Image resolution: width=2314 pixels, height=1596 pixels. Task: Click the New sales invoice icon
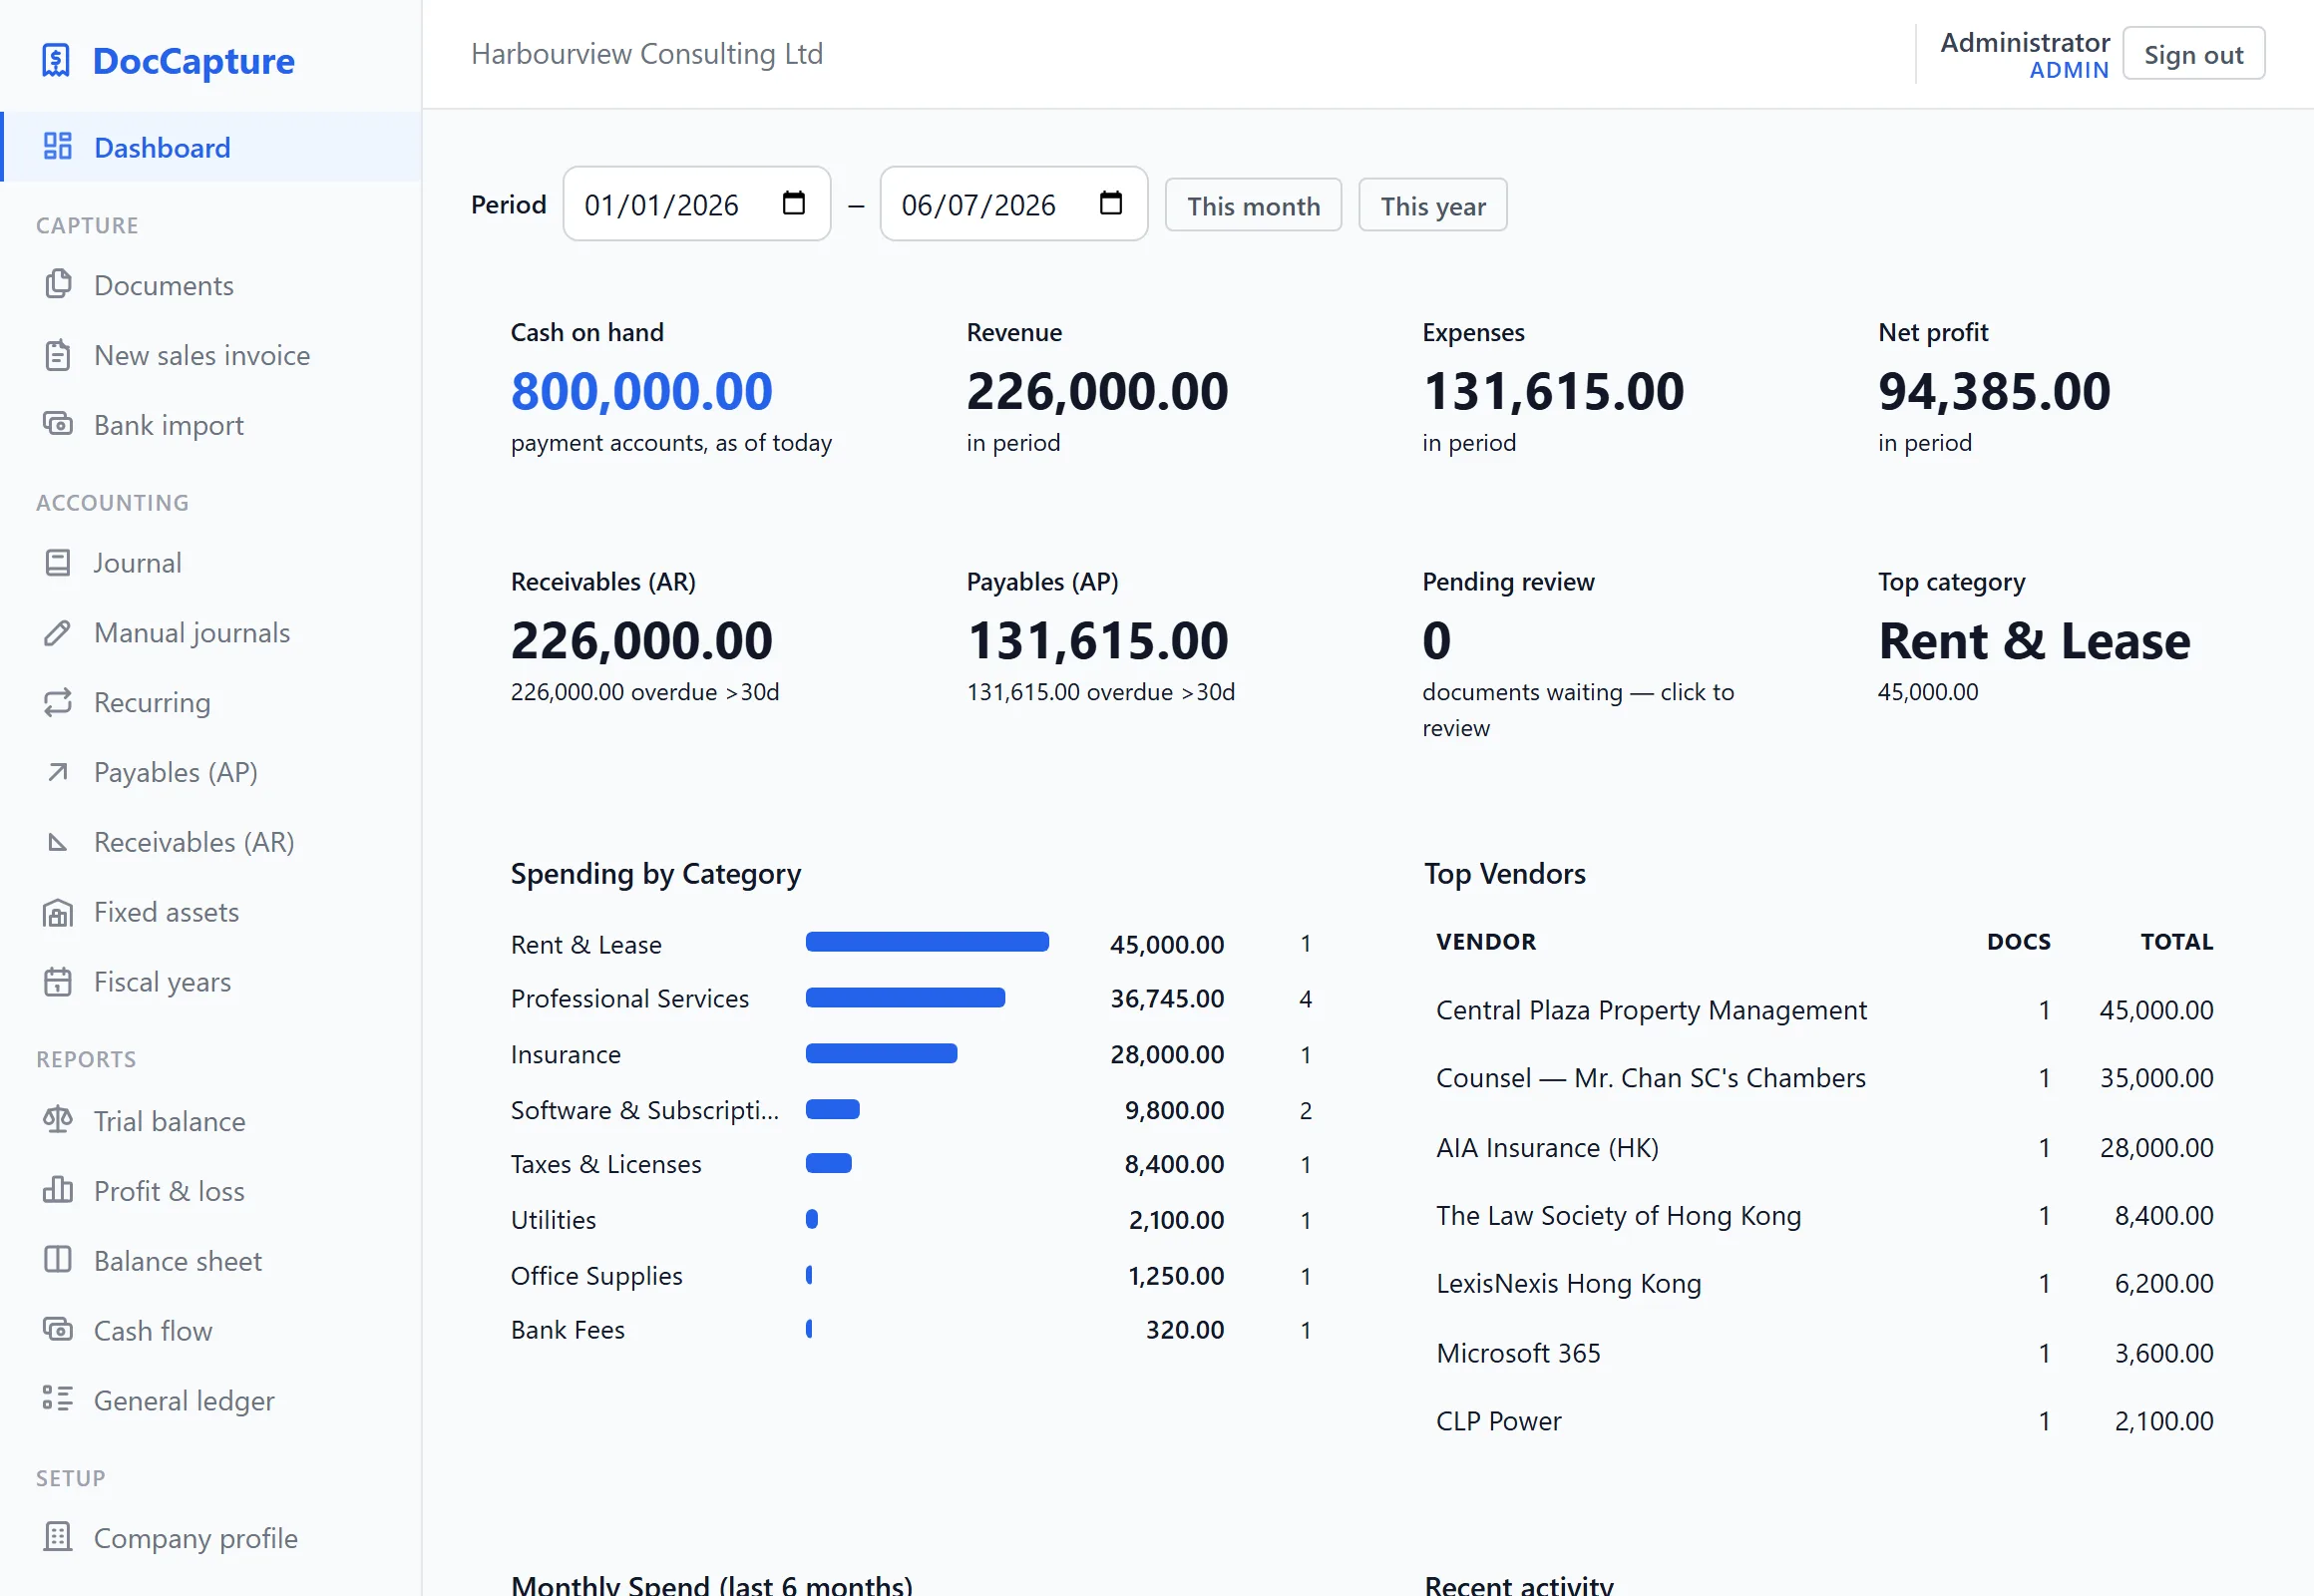point(58,354)
